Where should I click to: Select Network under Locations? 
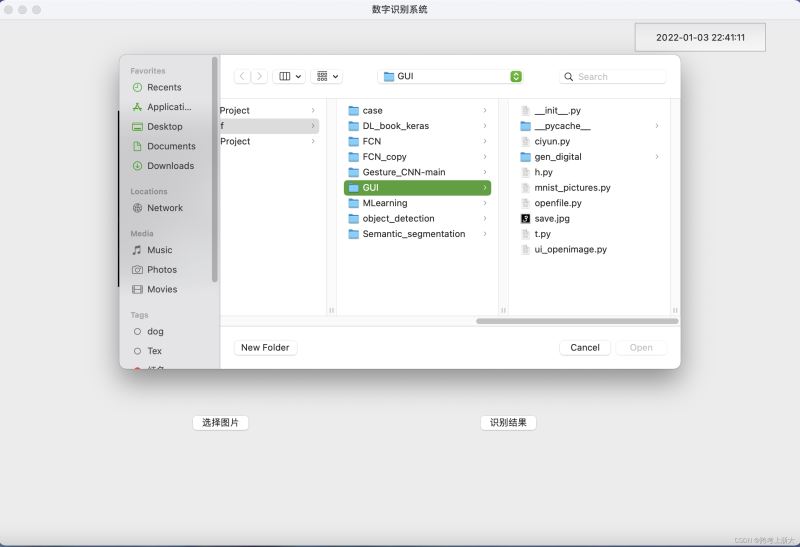click(x=164, y=208)
